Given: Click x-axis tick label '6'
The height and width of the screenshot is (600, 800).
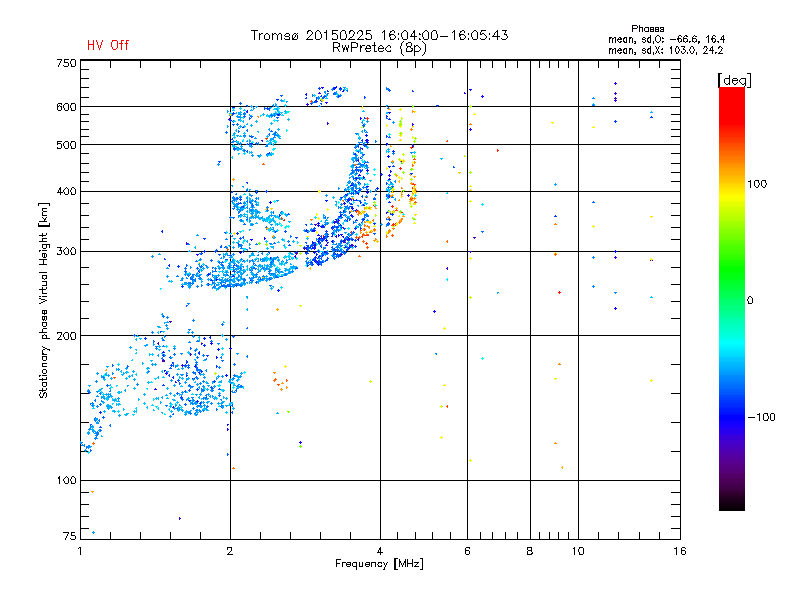Looking at the screenshot, I should coord(467,551).
